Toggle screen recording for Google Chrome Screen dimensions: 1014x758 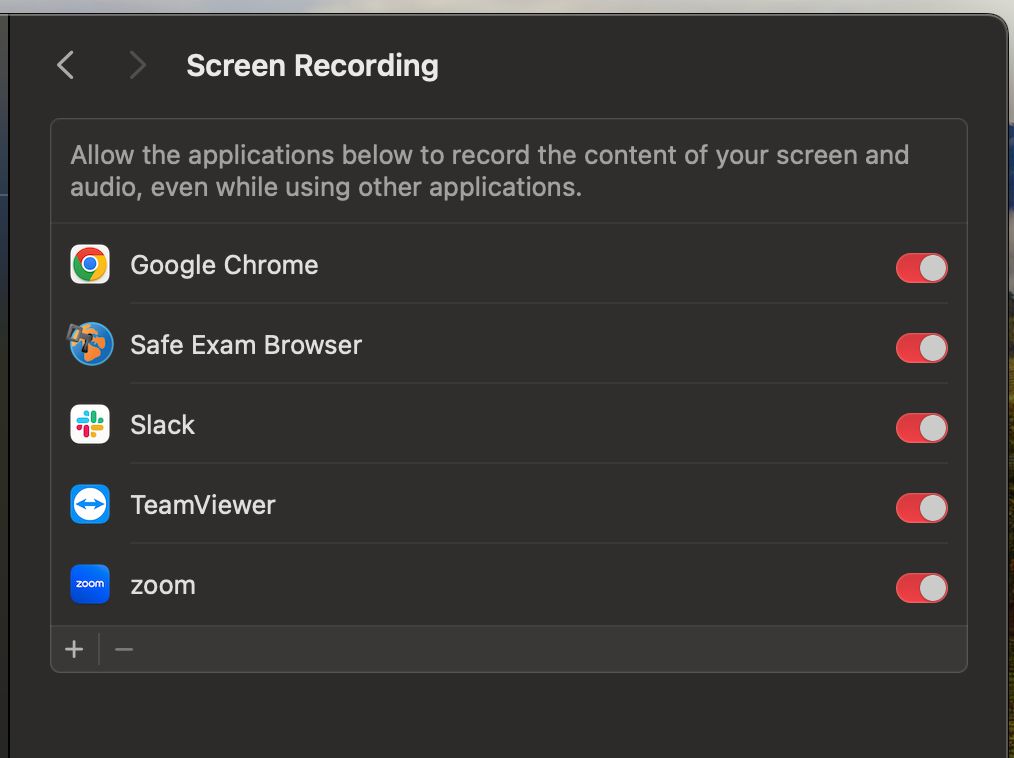click(x=922, y=268)
